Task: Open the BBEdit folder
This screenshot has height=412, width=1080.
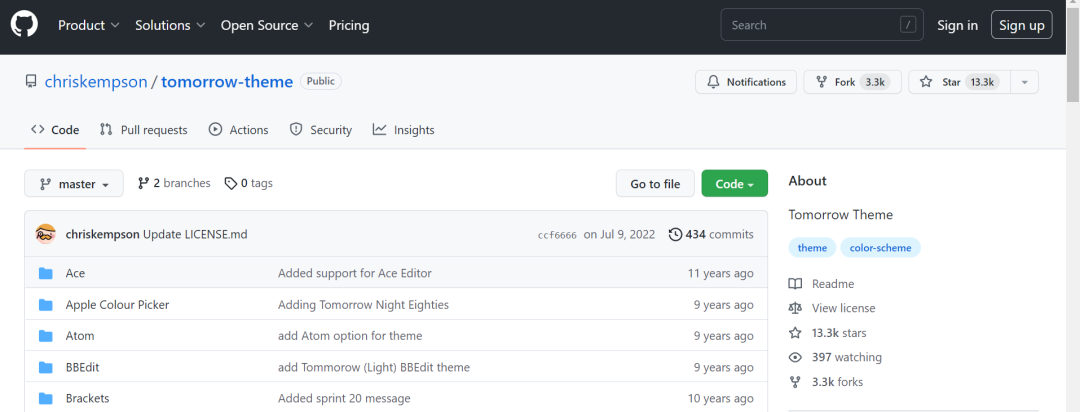Action: 83,367
